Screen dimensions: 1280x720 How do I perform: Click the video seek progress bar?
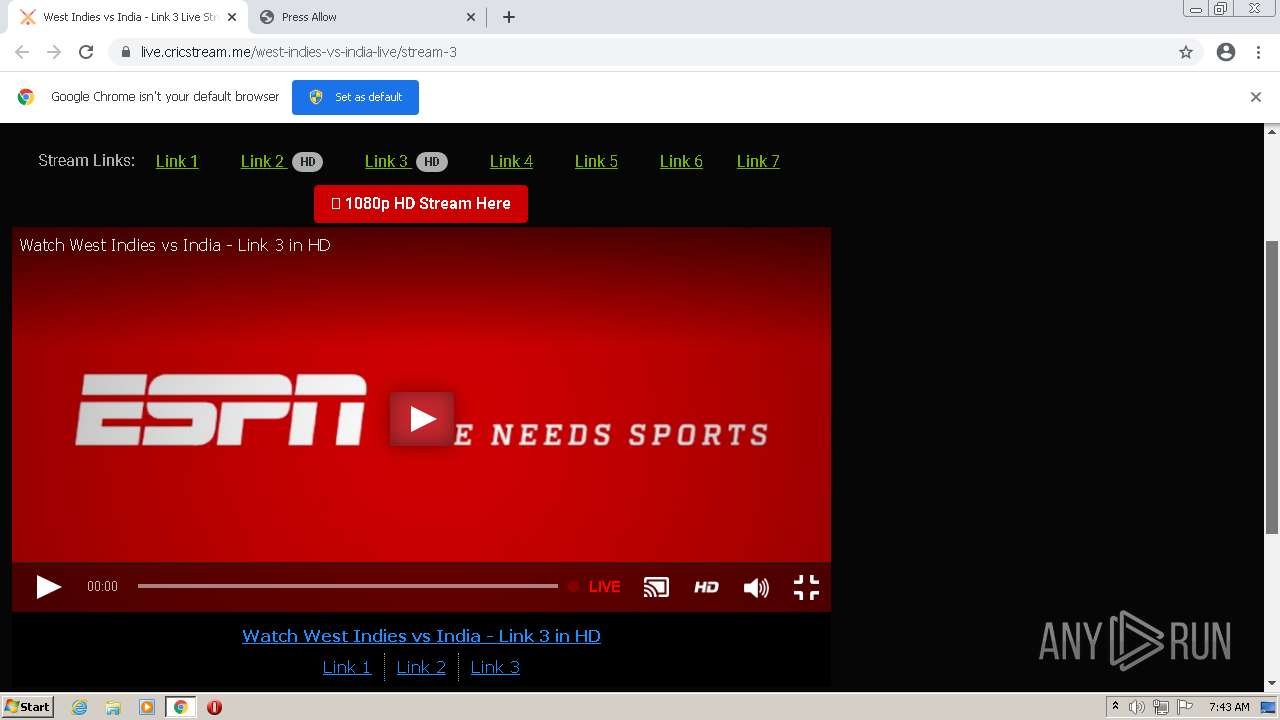pyautogui.click(x=347, y=586)
